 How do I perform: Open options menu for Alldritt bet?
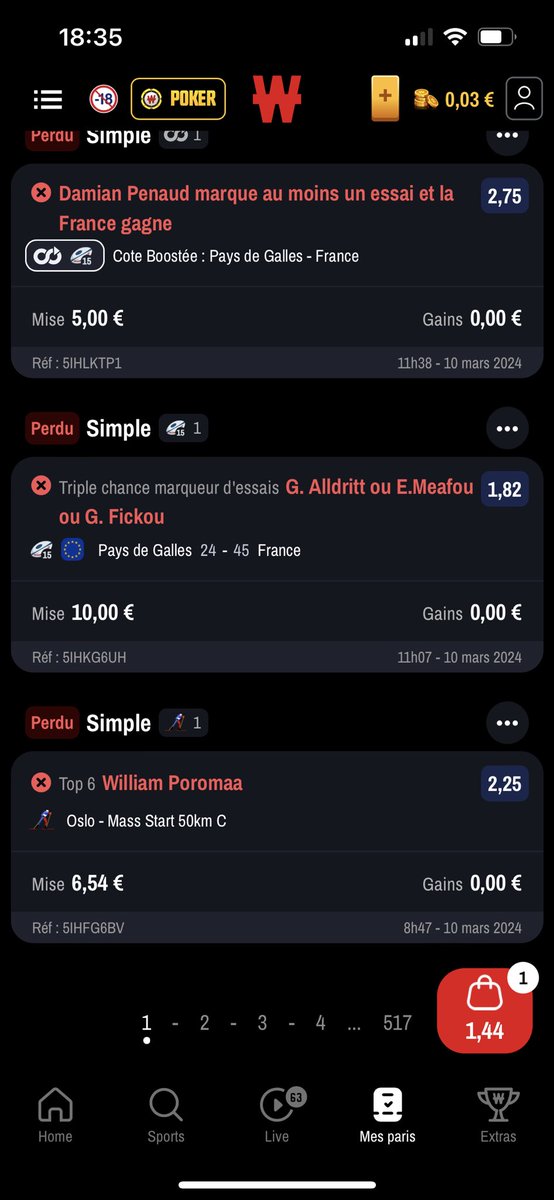pos(507,429)
